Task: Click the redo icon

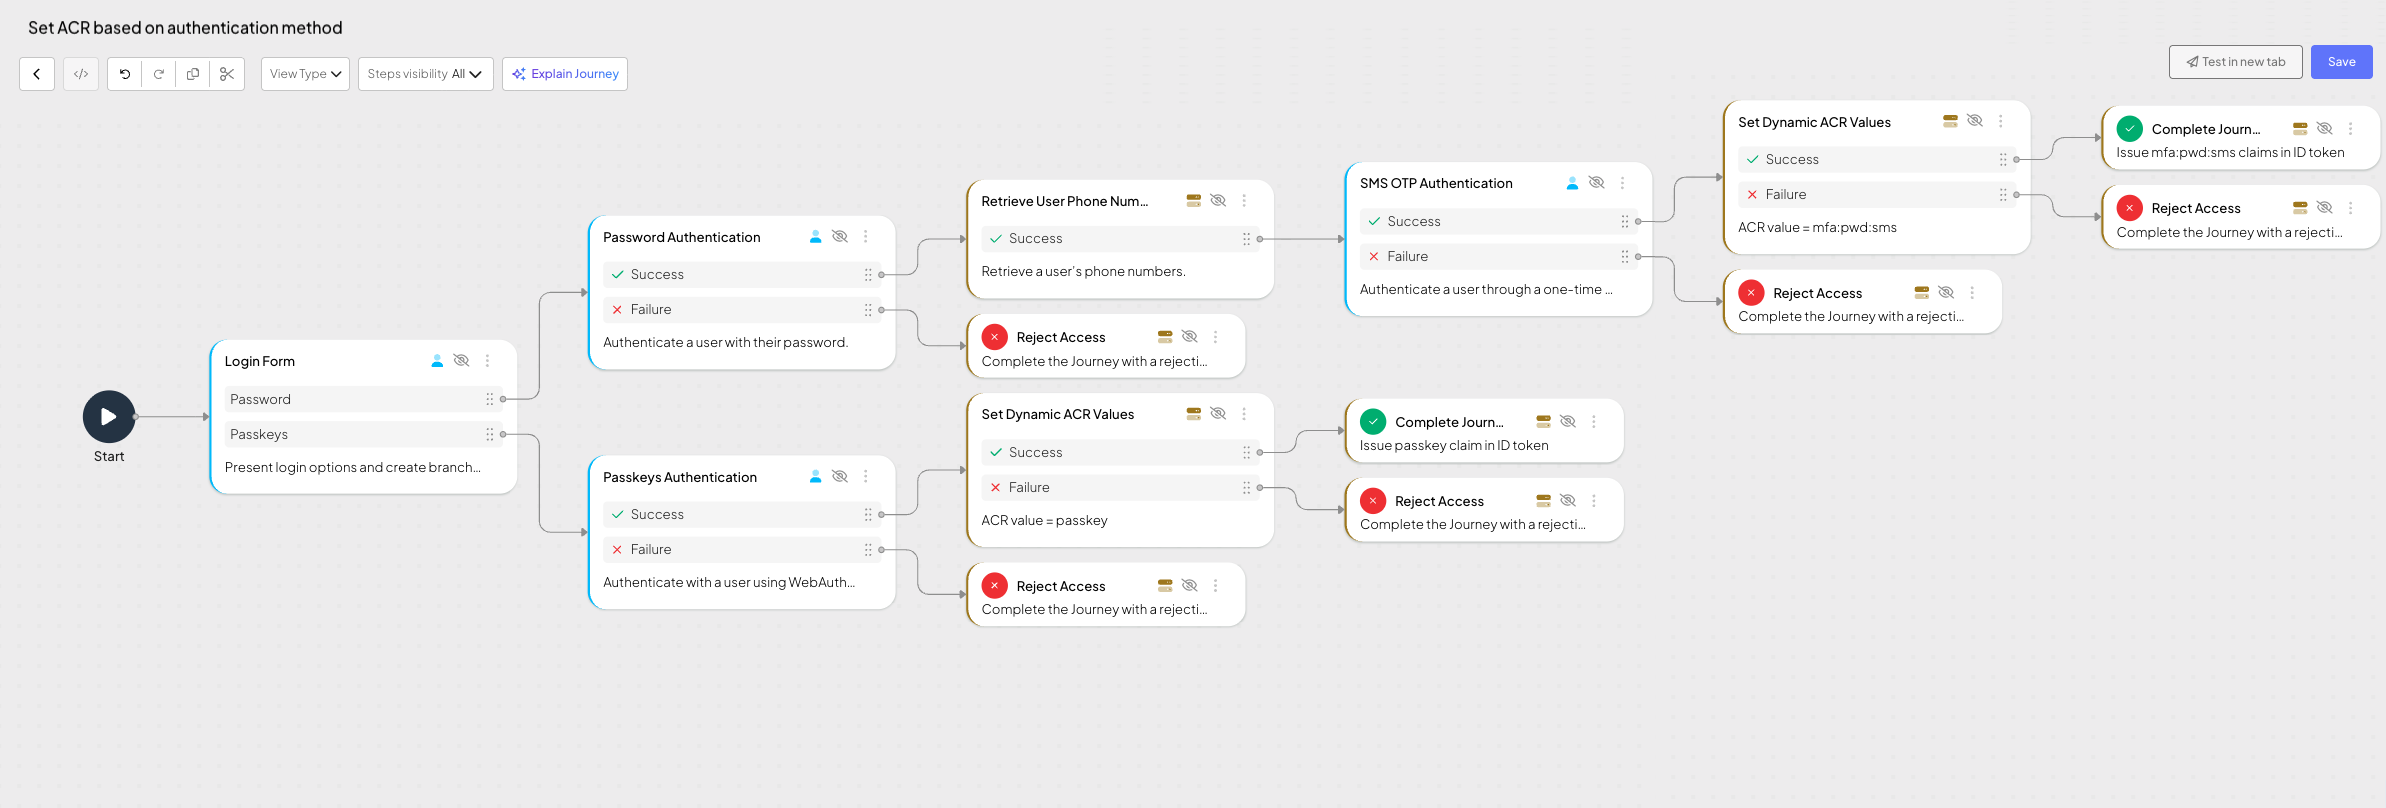Action: [159, 74]
